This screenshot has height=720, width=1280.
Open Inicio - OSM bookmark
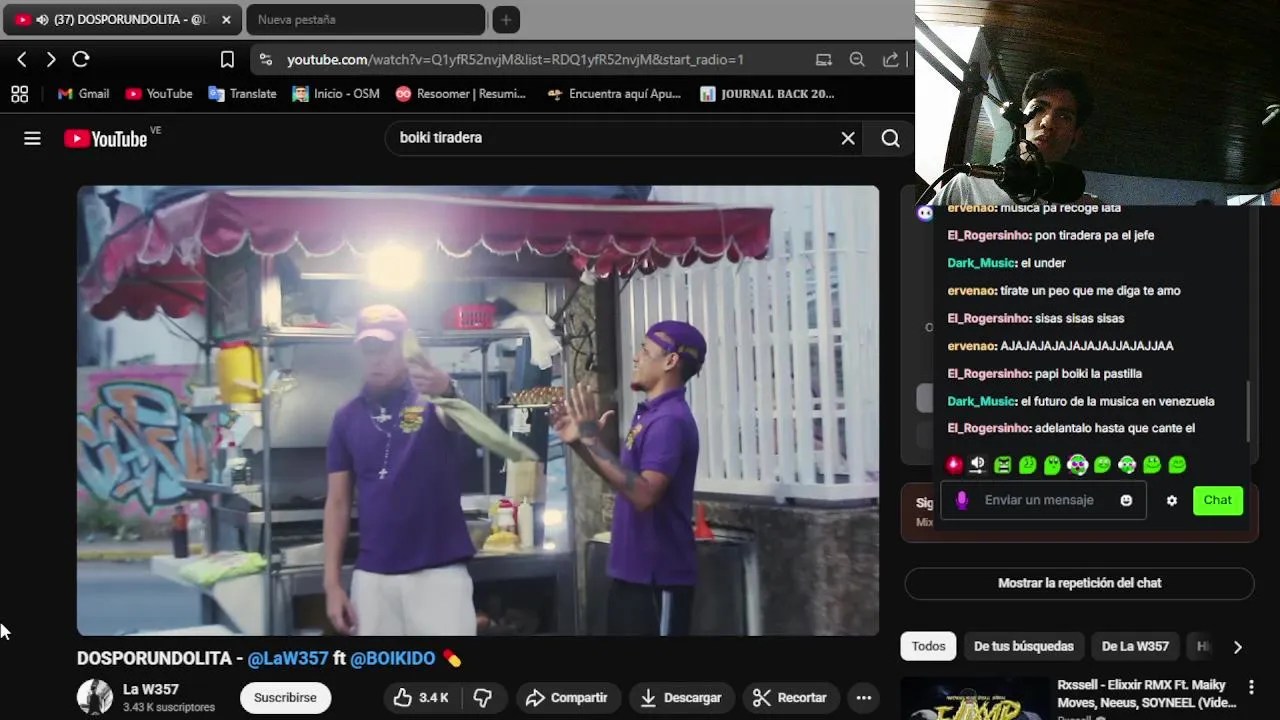[x=336, y=94]
